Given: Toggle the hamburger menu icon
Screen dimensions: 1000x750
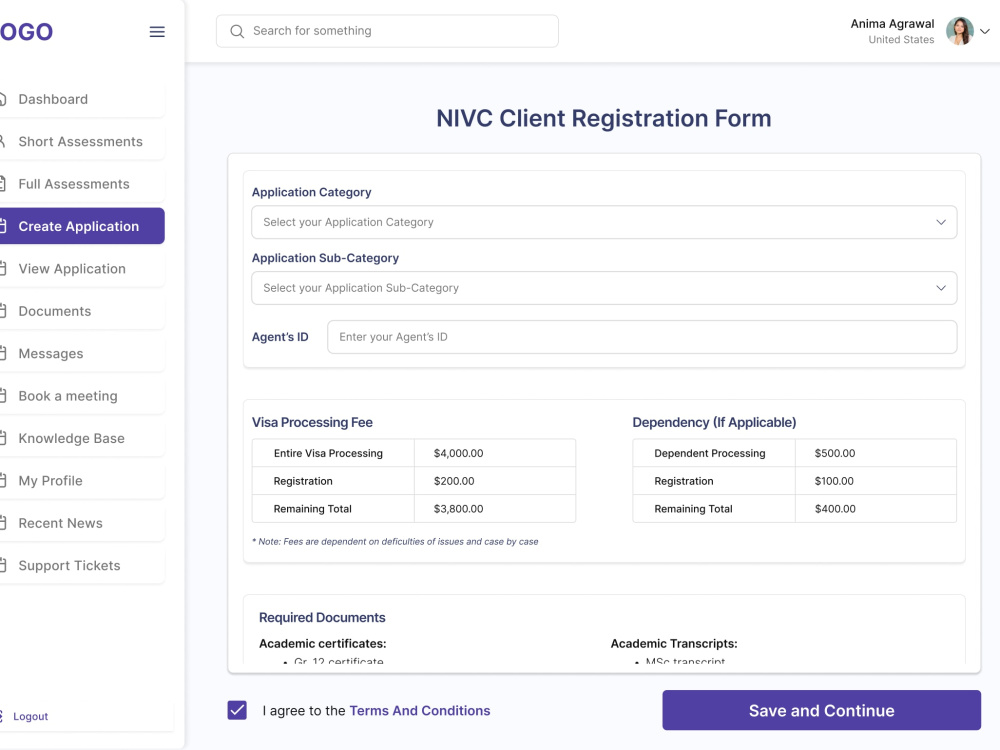Looking at the screenshot, I should point(157,32).
